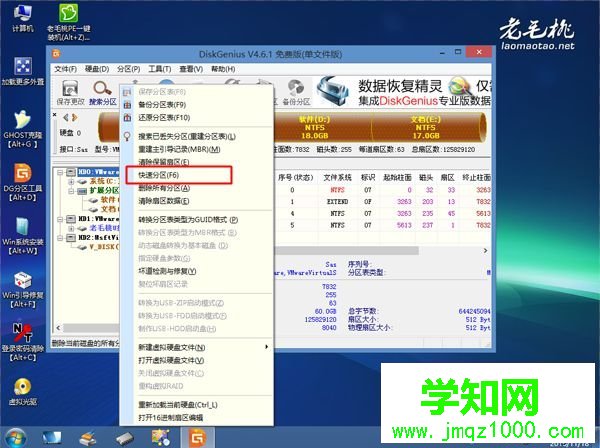This screenshot has width=600, height=448.
Task: Click the 数据恢复精灵 banner ad
Action: 403,92
